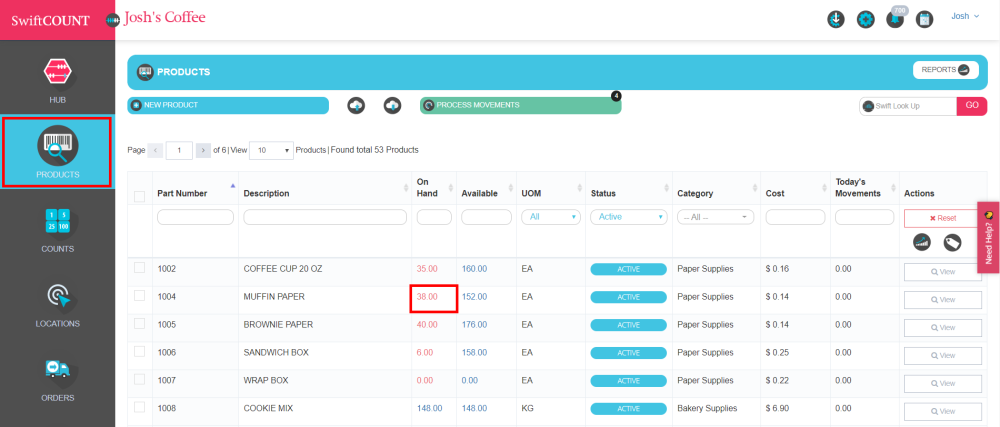Click the Available filter field

click(487, 217)
